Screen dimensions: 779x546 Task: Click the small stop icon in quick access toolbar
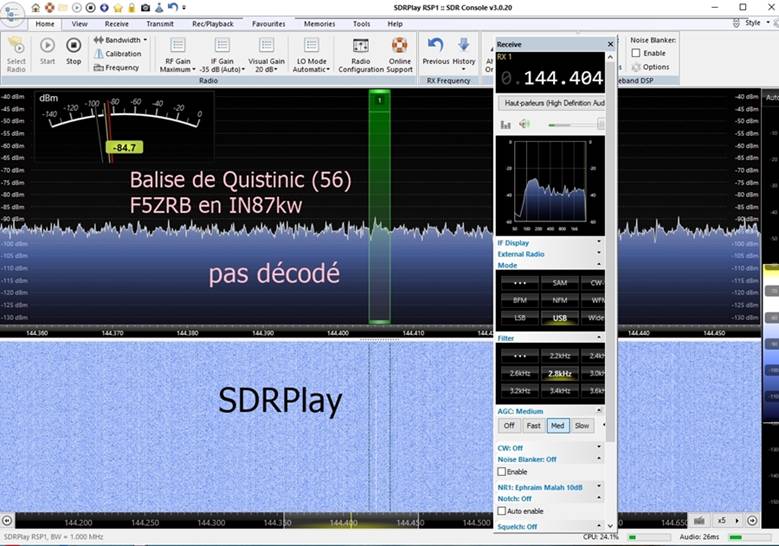90,8
